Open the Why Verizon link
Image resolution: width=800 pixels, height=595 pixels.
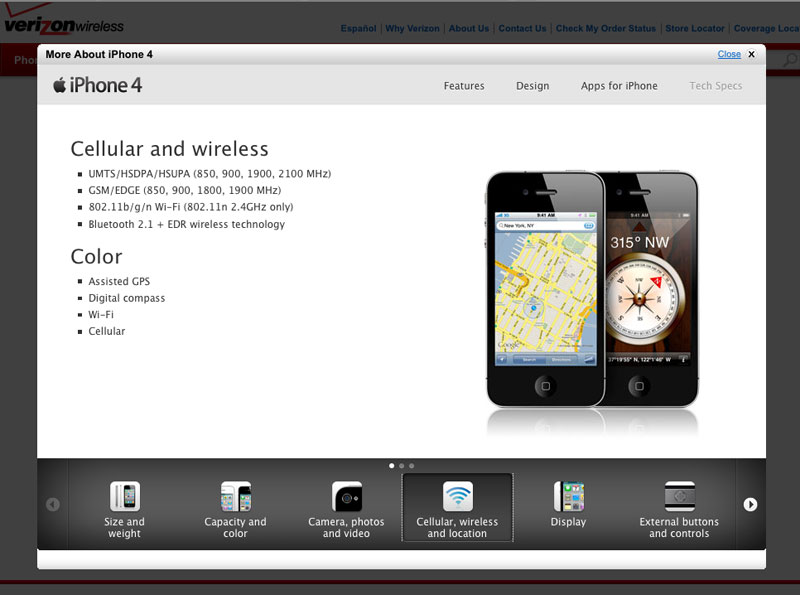tap(412, 29)
